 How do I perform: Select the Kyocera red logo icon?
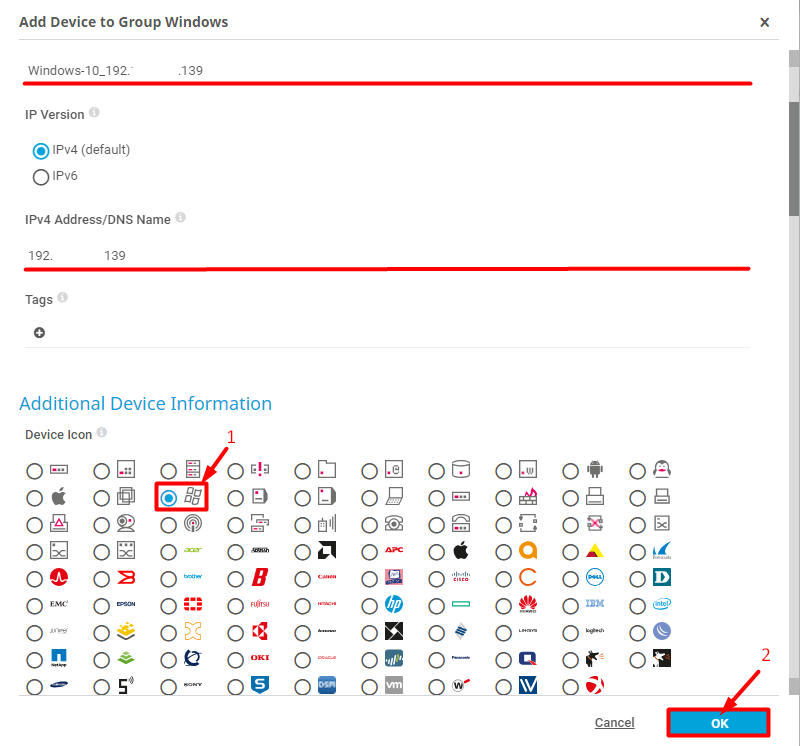[x=260, y=631]
